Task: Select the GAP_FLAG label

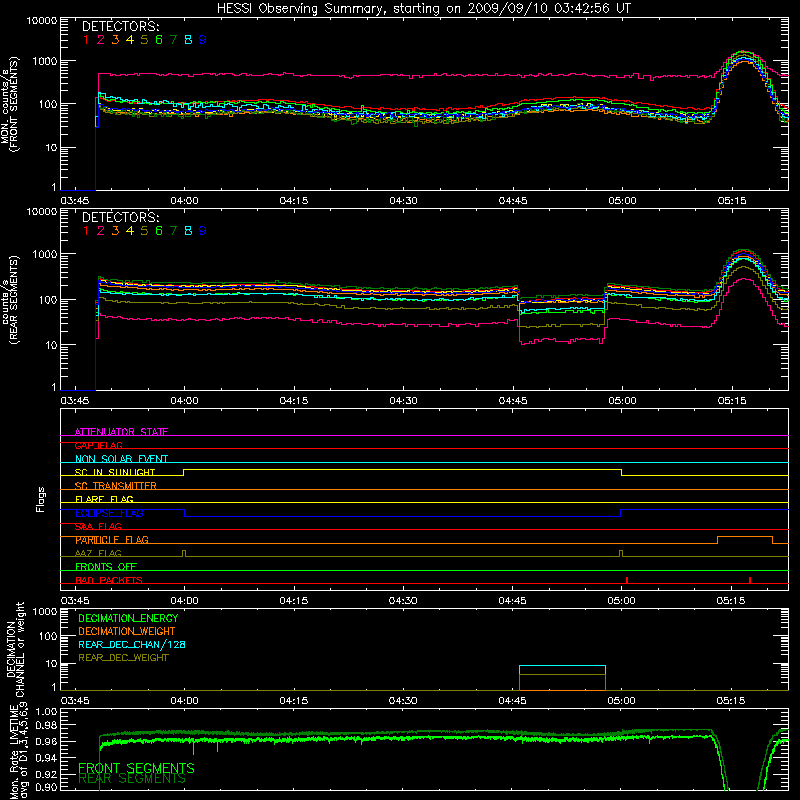Action: (98, 445)
